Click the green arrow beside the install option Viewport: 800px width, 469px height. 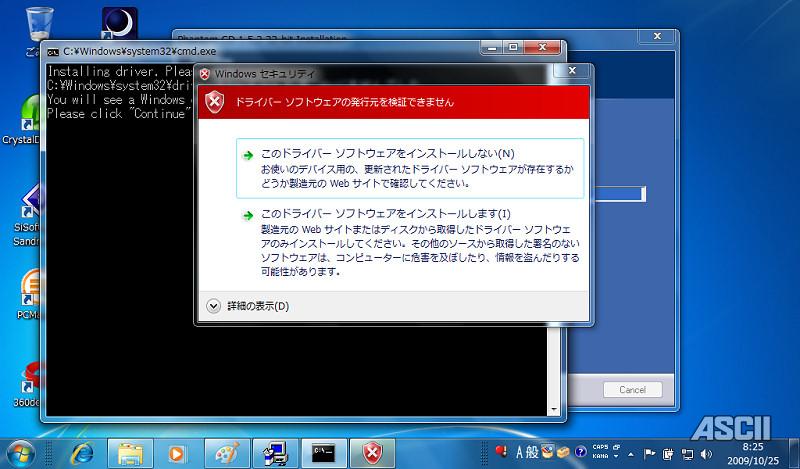point(248,215)
